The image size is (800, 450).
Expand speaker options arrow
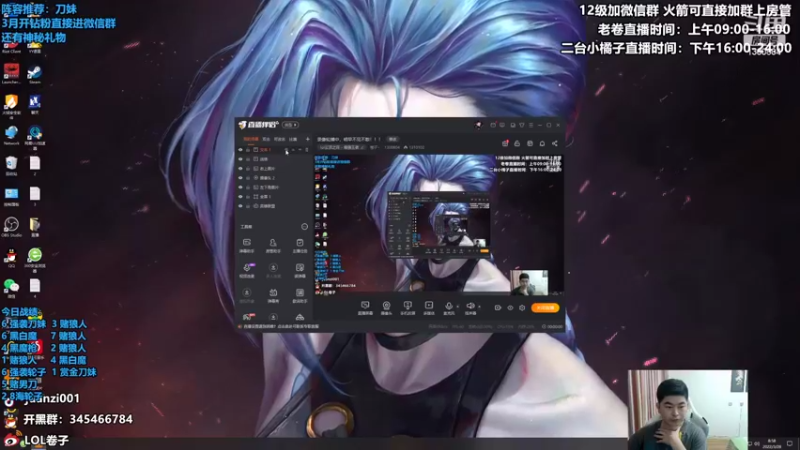tap(479, 306)
